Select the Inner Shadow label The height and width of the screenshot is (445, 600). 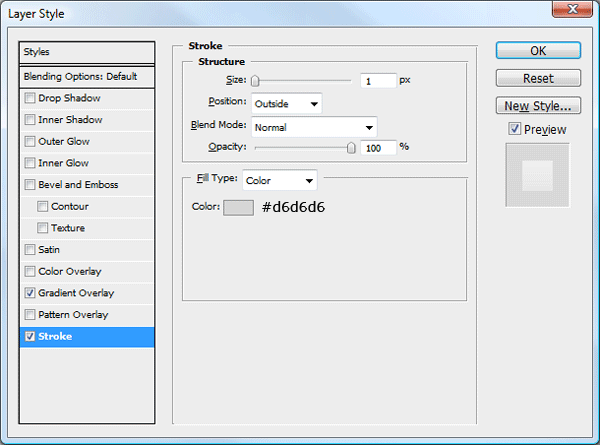tap(70, 120)
